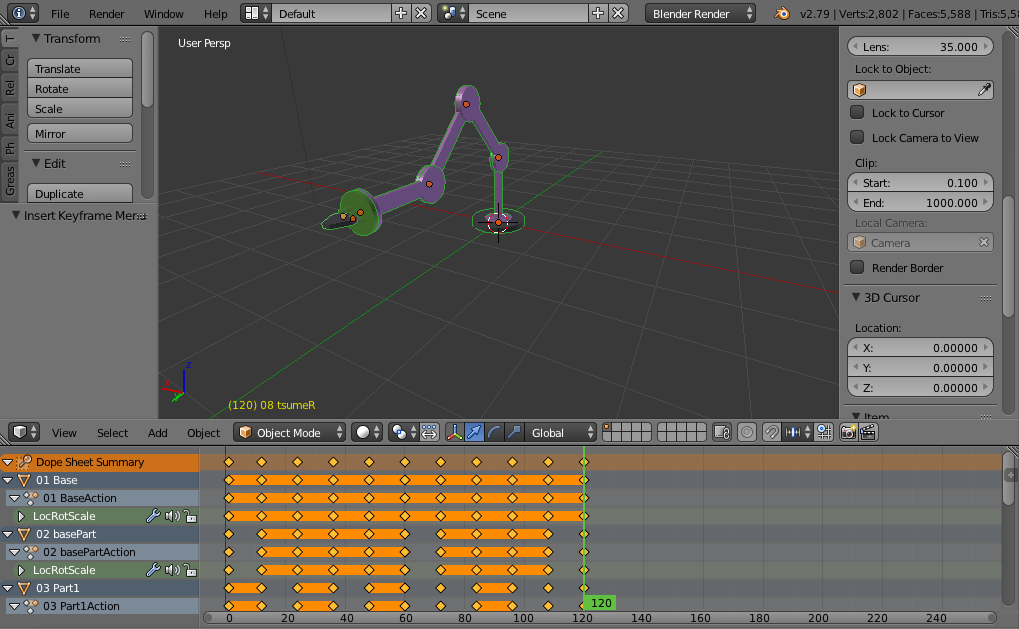The image size is (1019, 629).
Task: Mute the 01 Base LocRotScale channel speaker
Action: [172, 516]
